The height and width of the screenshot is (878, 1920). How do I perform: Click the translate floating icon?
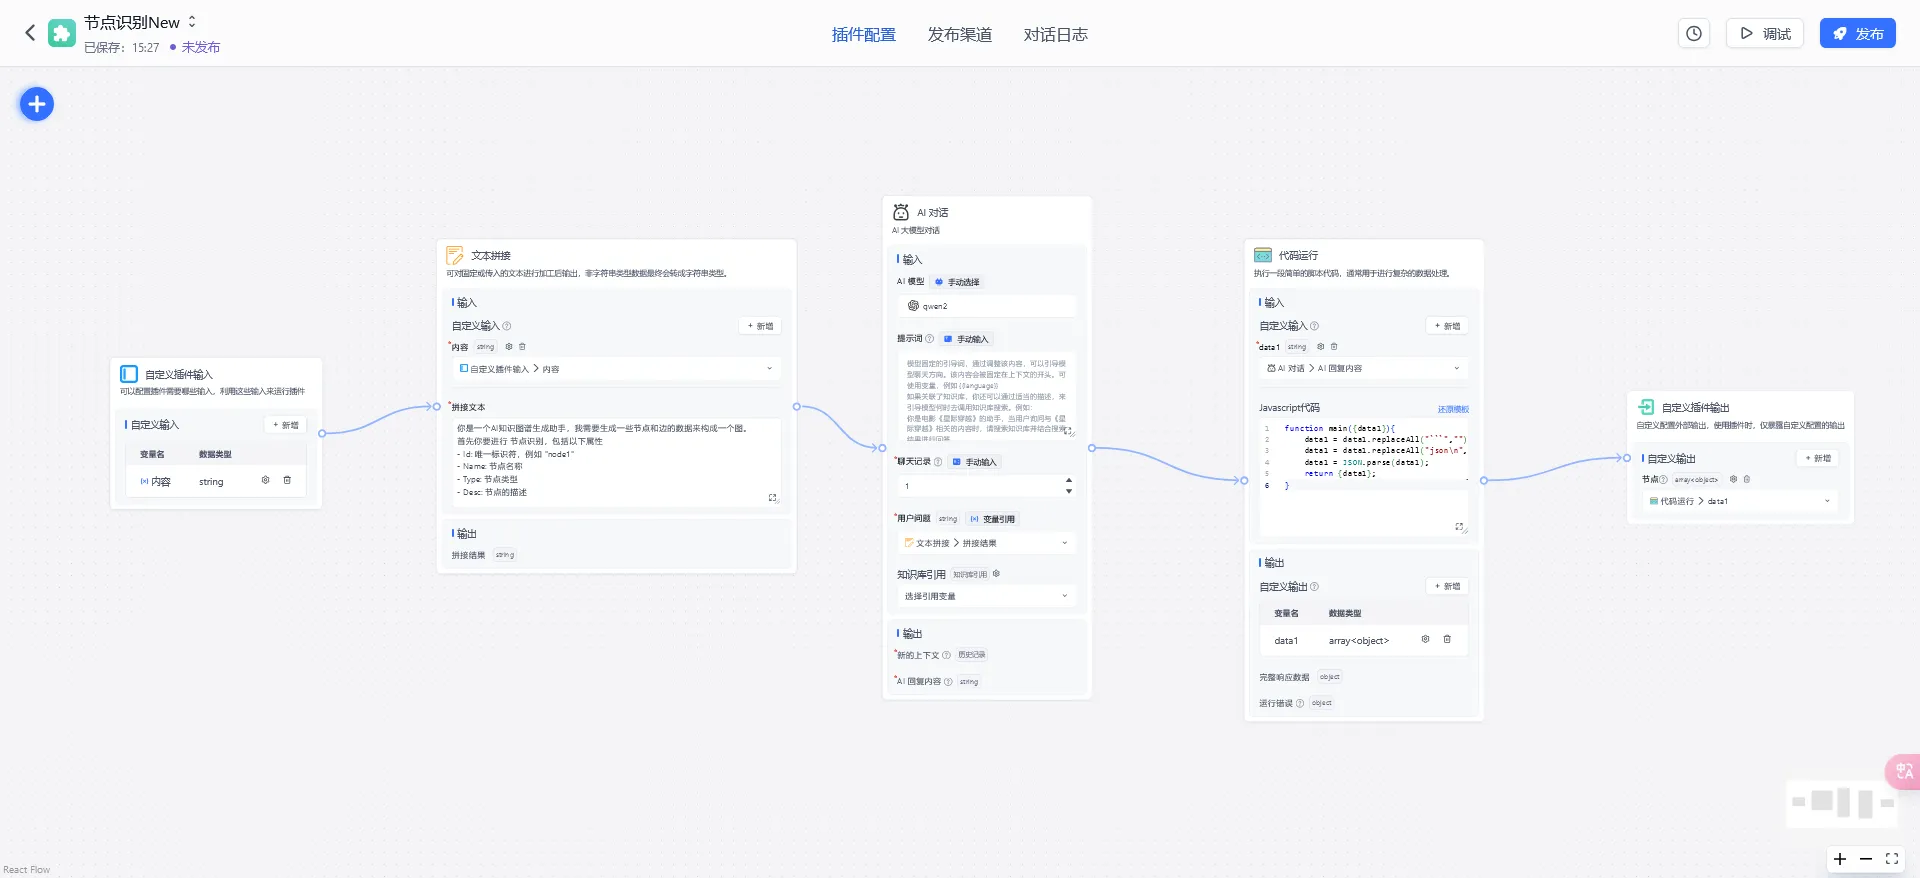click(x=1903, y=771)
